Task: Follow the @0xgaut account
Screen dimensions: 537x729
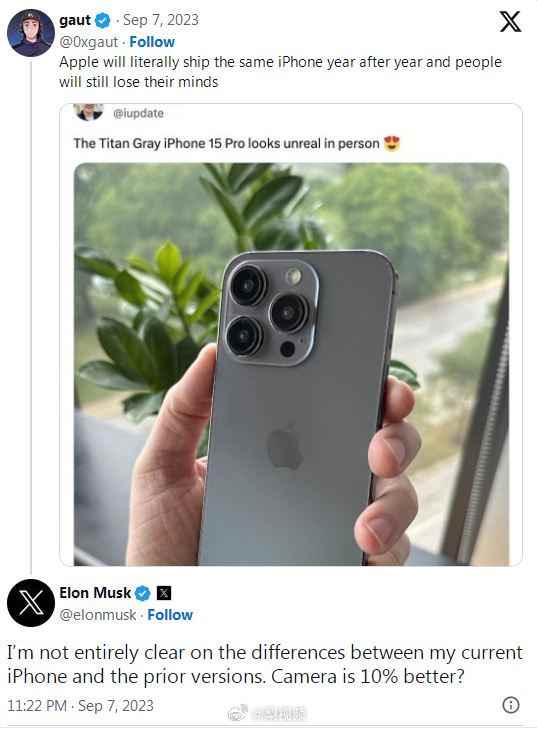Action: (x=152, y=42)
